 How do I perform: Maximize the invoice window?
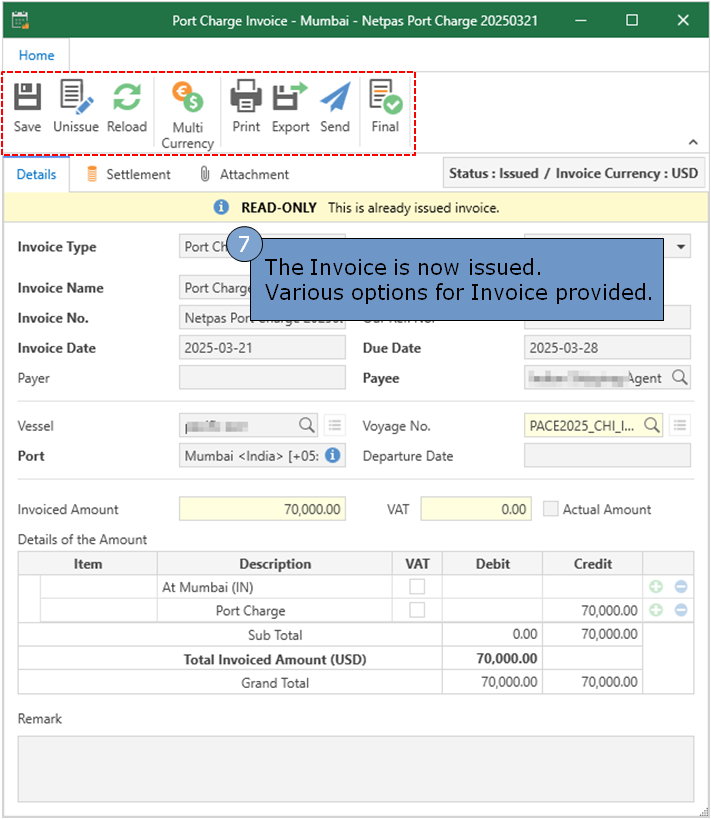click(632, 20)
